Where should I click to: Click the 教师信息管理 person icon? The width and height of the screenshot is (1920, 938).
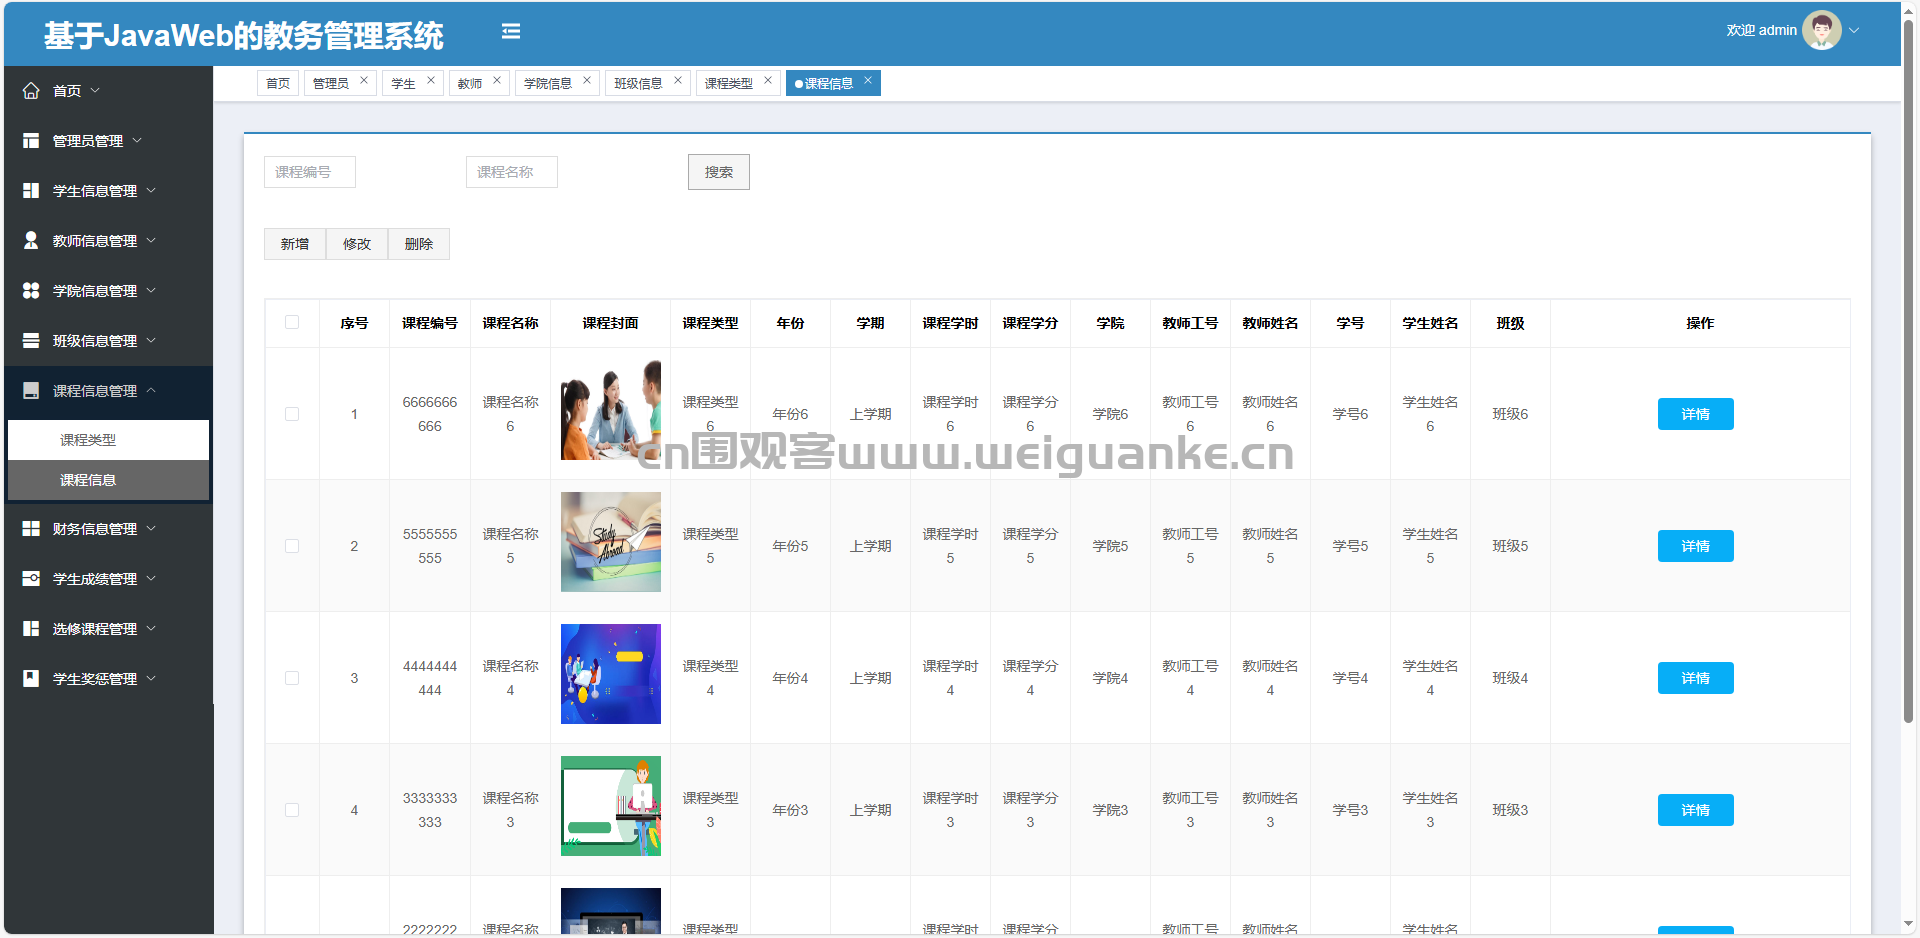click(31, 241)
